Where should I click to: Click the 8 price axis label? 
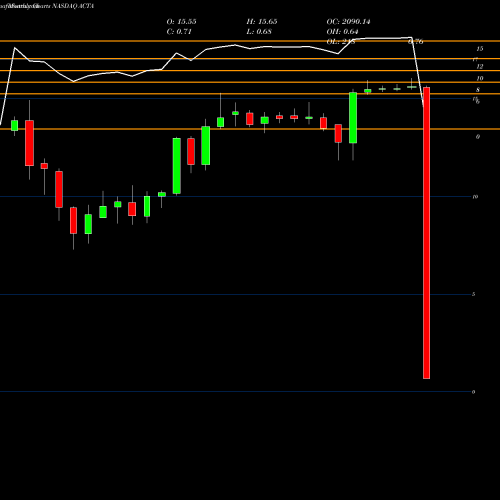click(x=478, y=90)
